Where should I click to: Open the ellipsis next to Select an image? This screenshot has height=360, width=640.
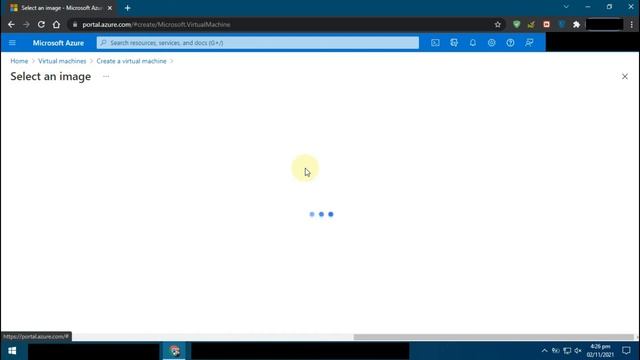click(106, 76)
